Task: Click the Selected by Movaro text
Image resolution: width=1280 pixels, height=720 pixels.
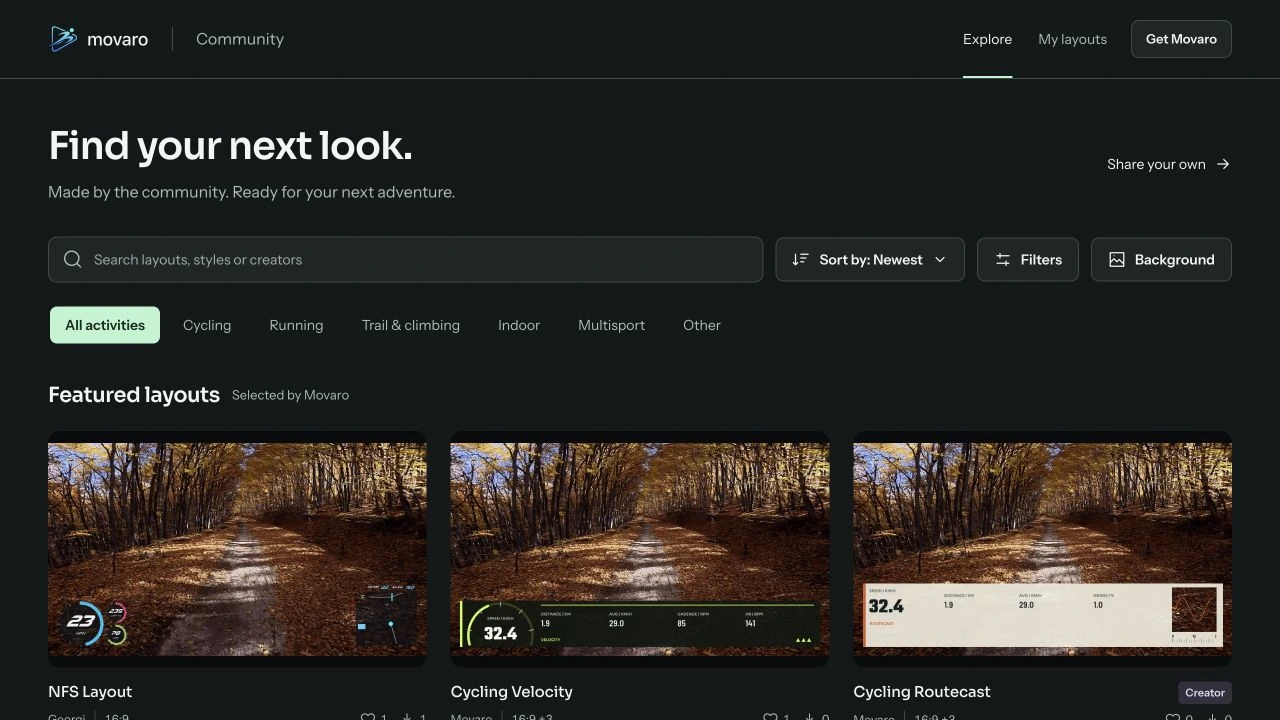Action: coord(290,395)
